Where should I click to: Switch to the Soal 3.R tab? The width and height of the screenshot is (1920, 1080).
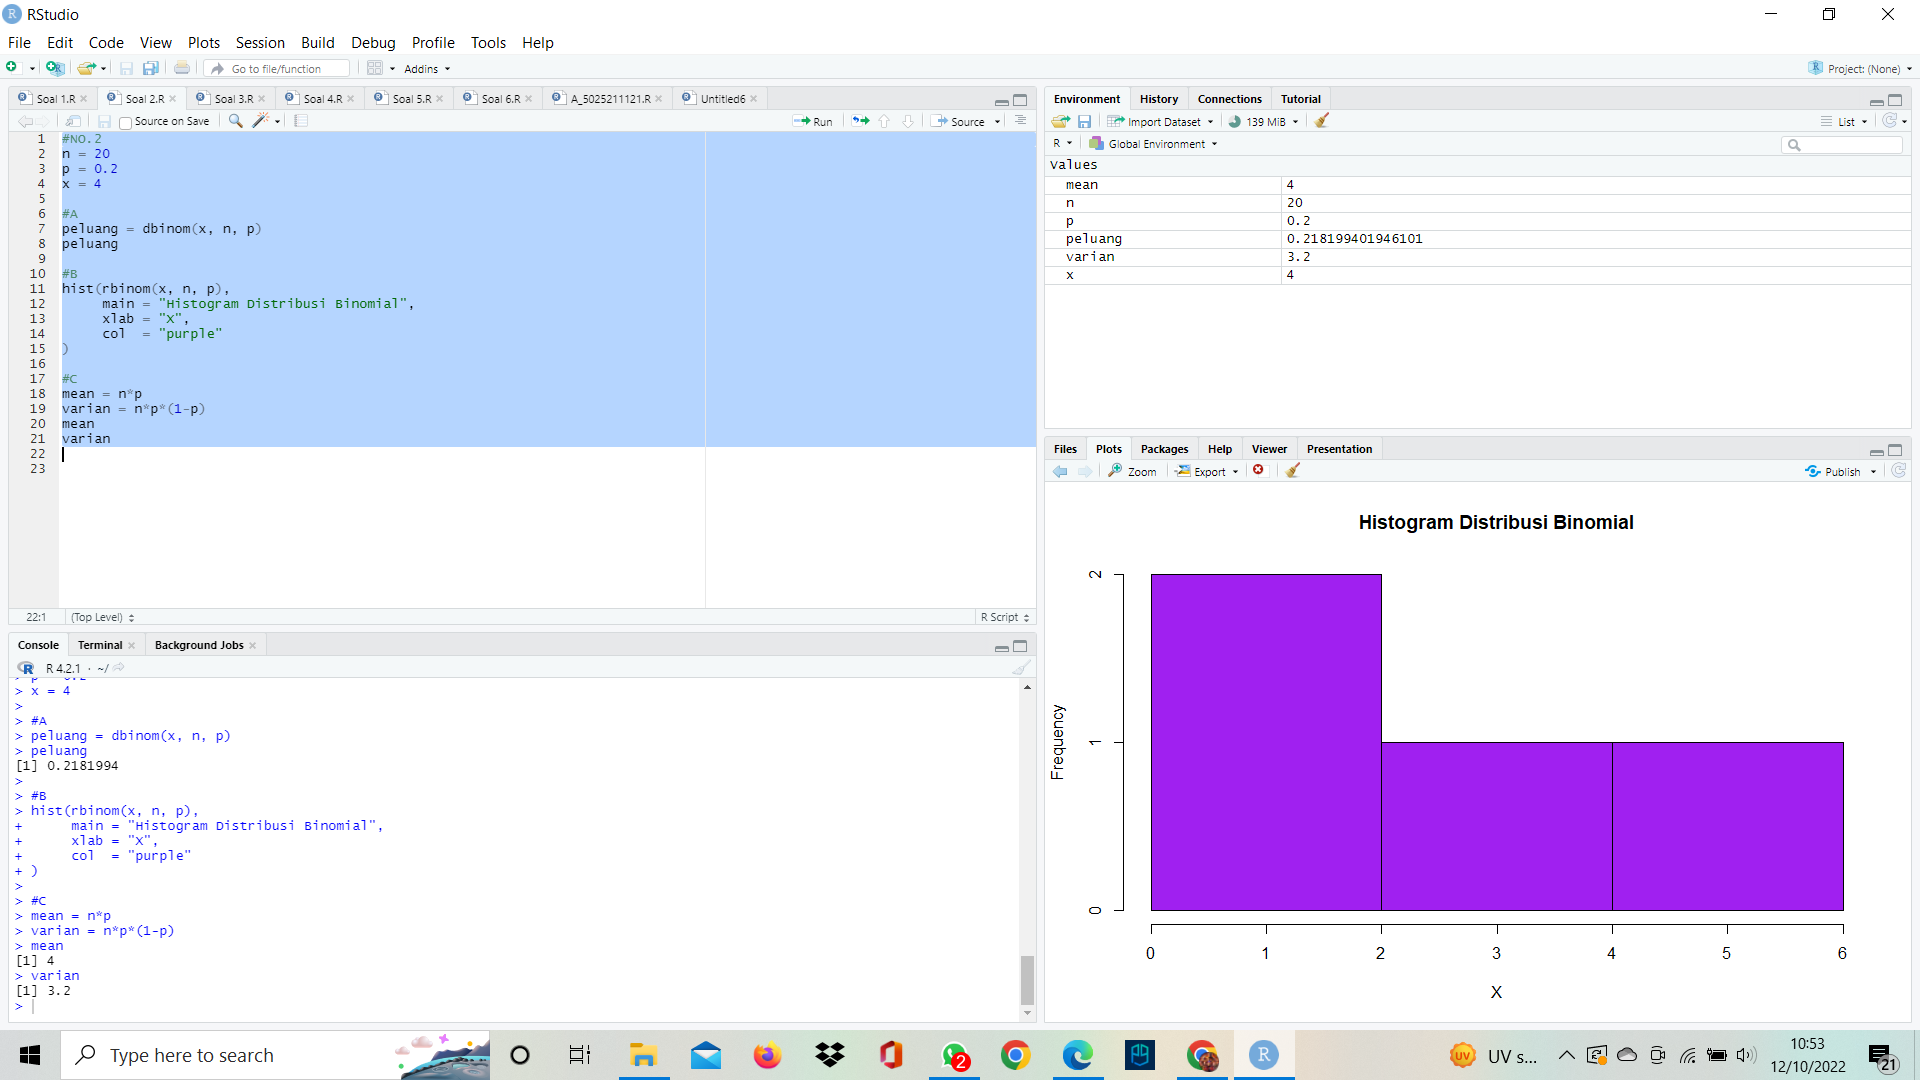(233, 99)
